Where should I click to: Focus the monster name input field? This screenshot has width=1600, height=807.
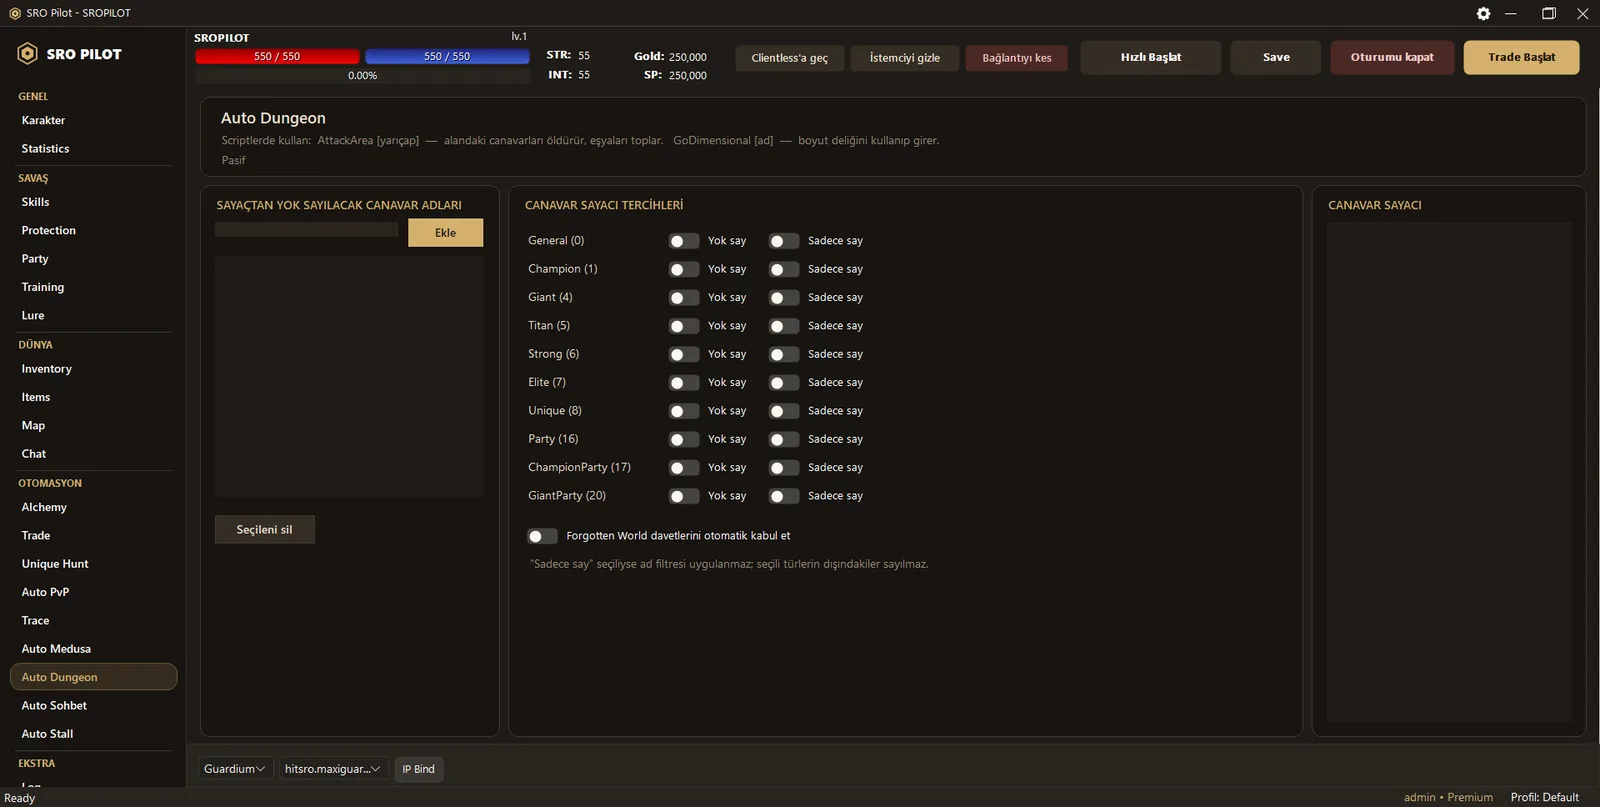(306, 231)
